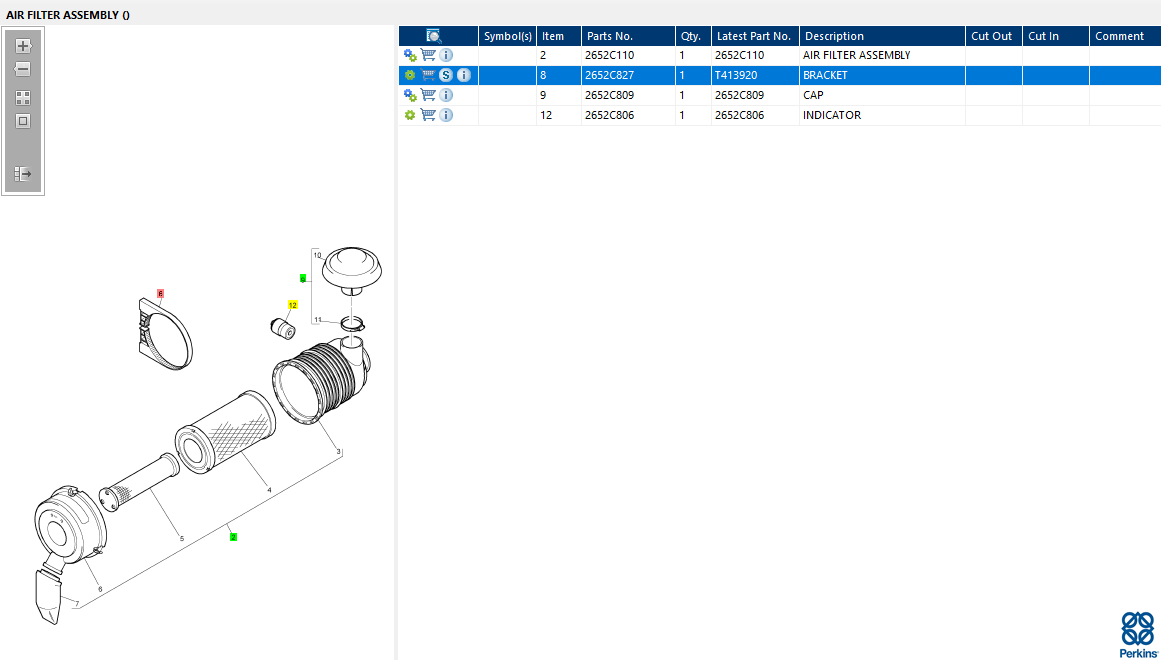Sort by the Parts No. column header

tap(629, 36)
